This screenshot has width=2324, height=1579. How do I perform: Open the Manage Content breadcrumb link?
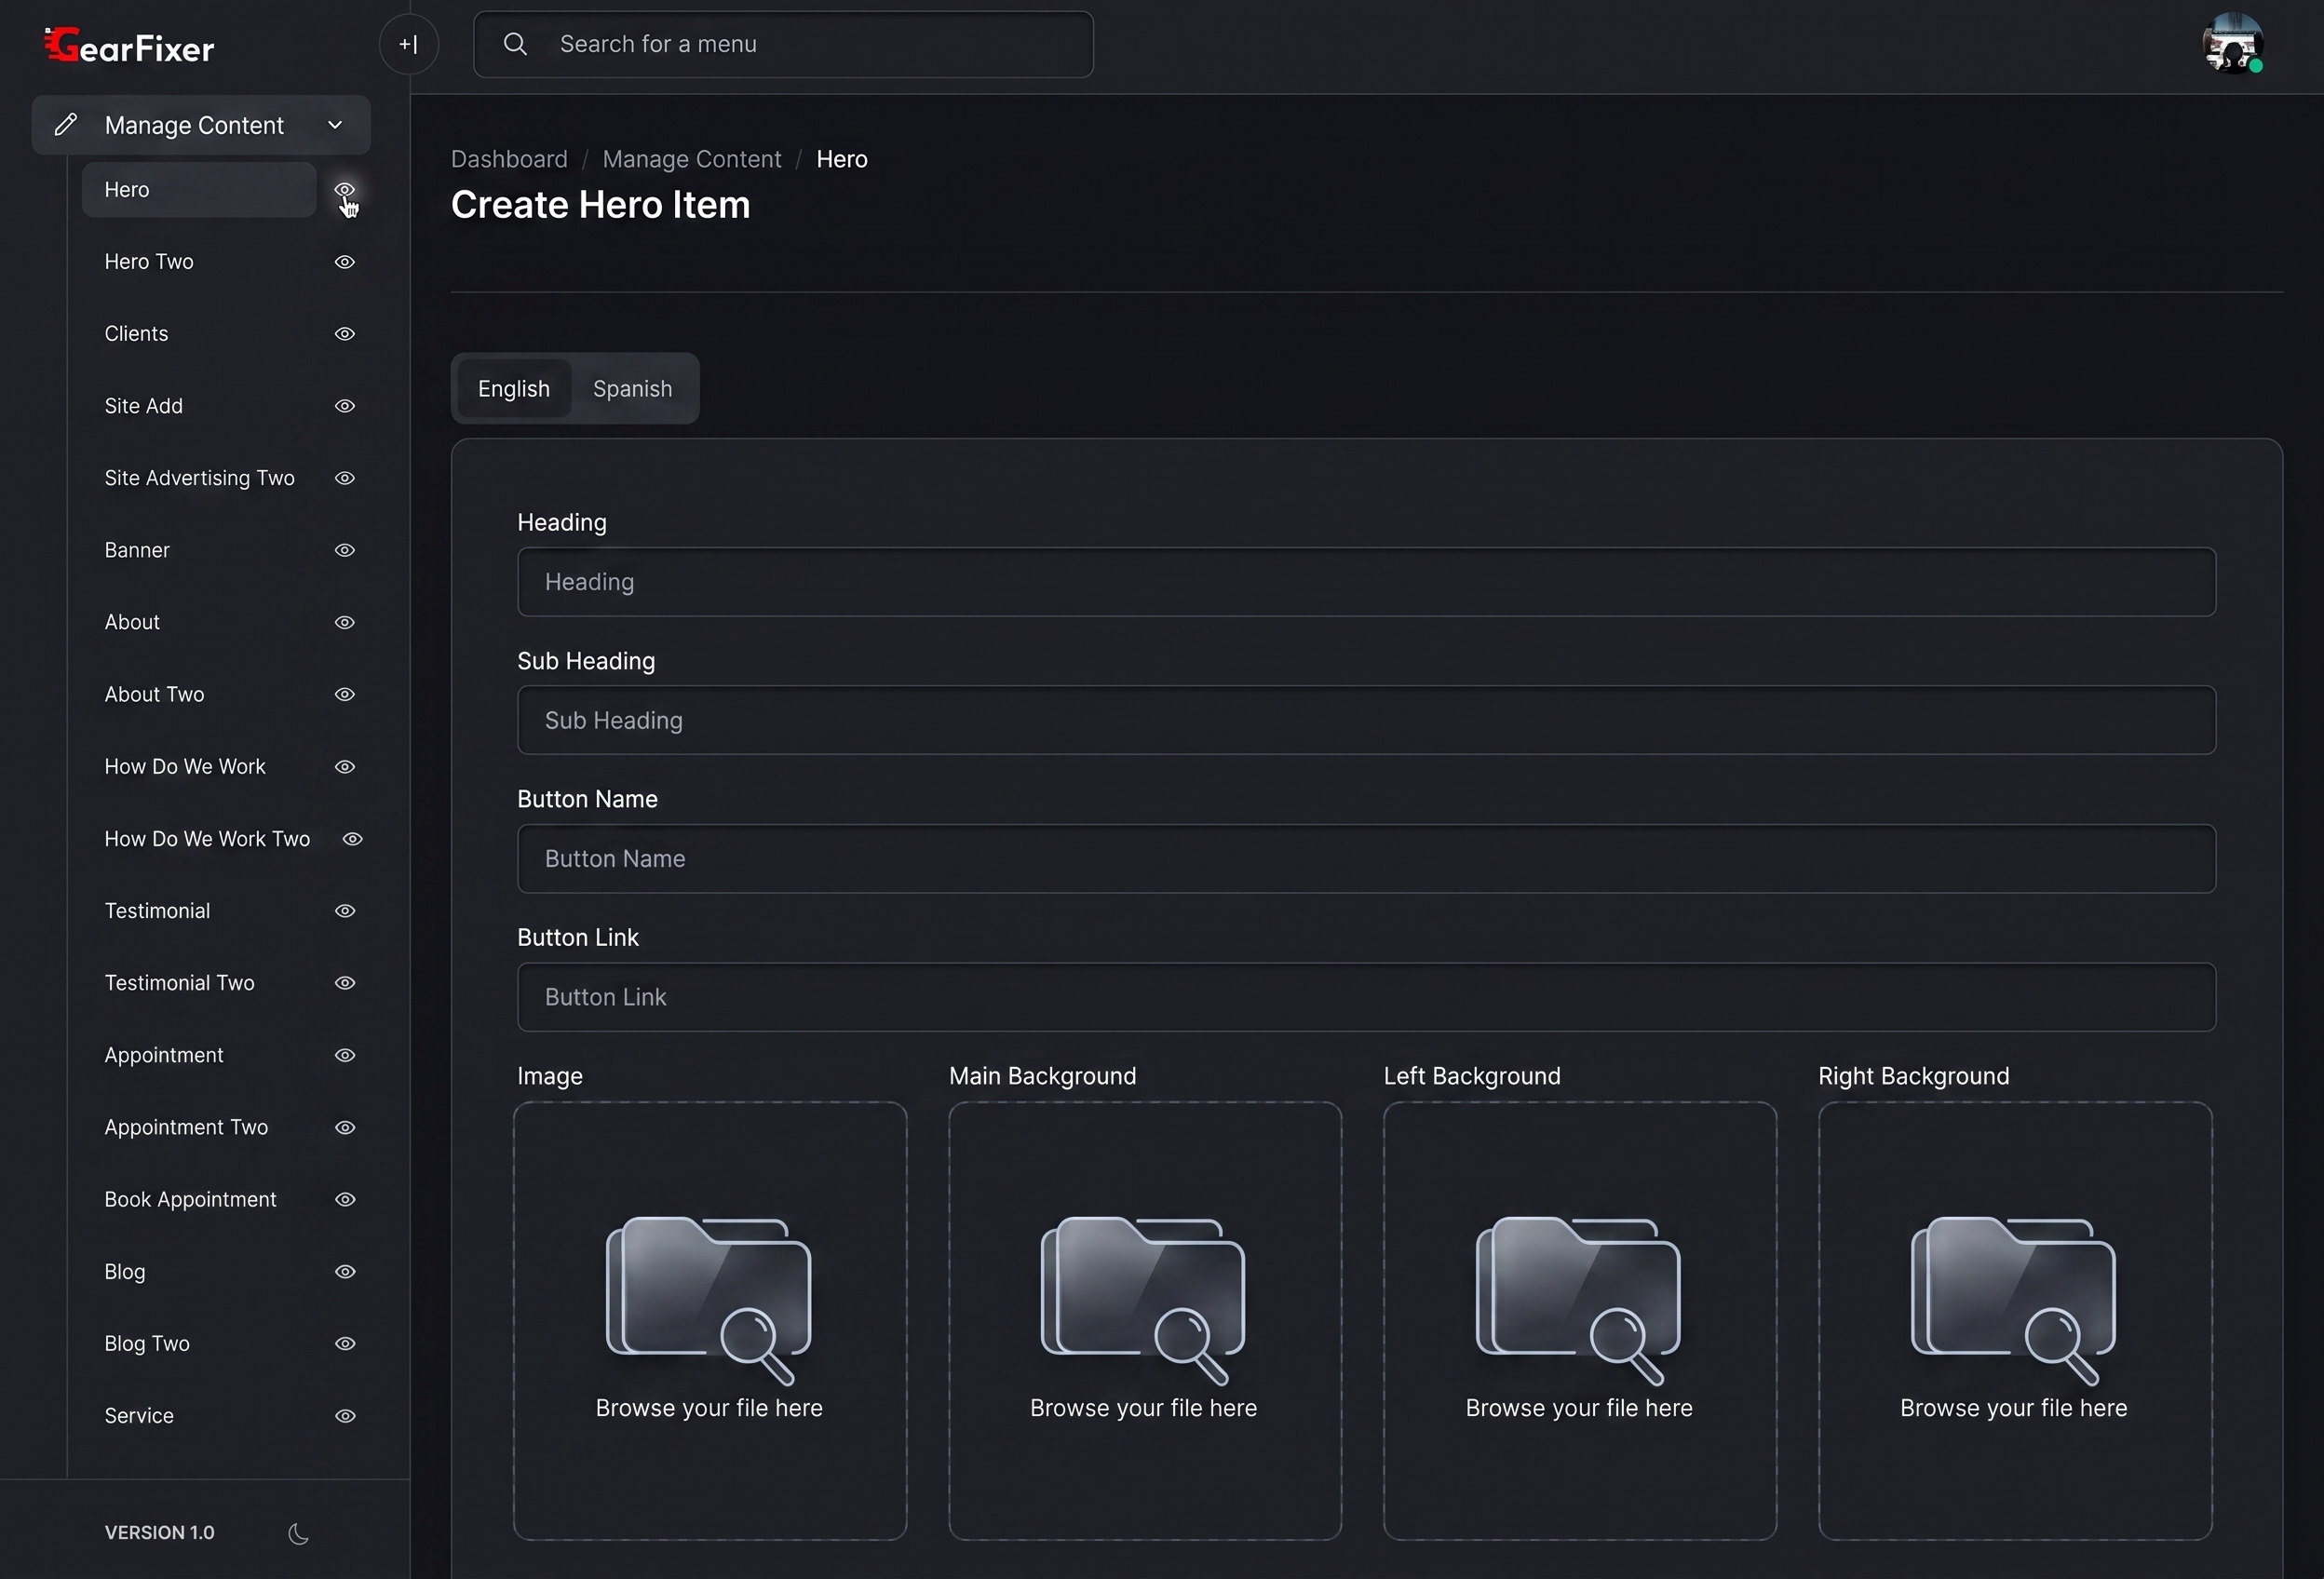[692, 159]
